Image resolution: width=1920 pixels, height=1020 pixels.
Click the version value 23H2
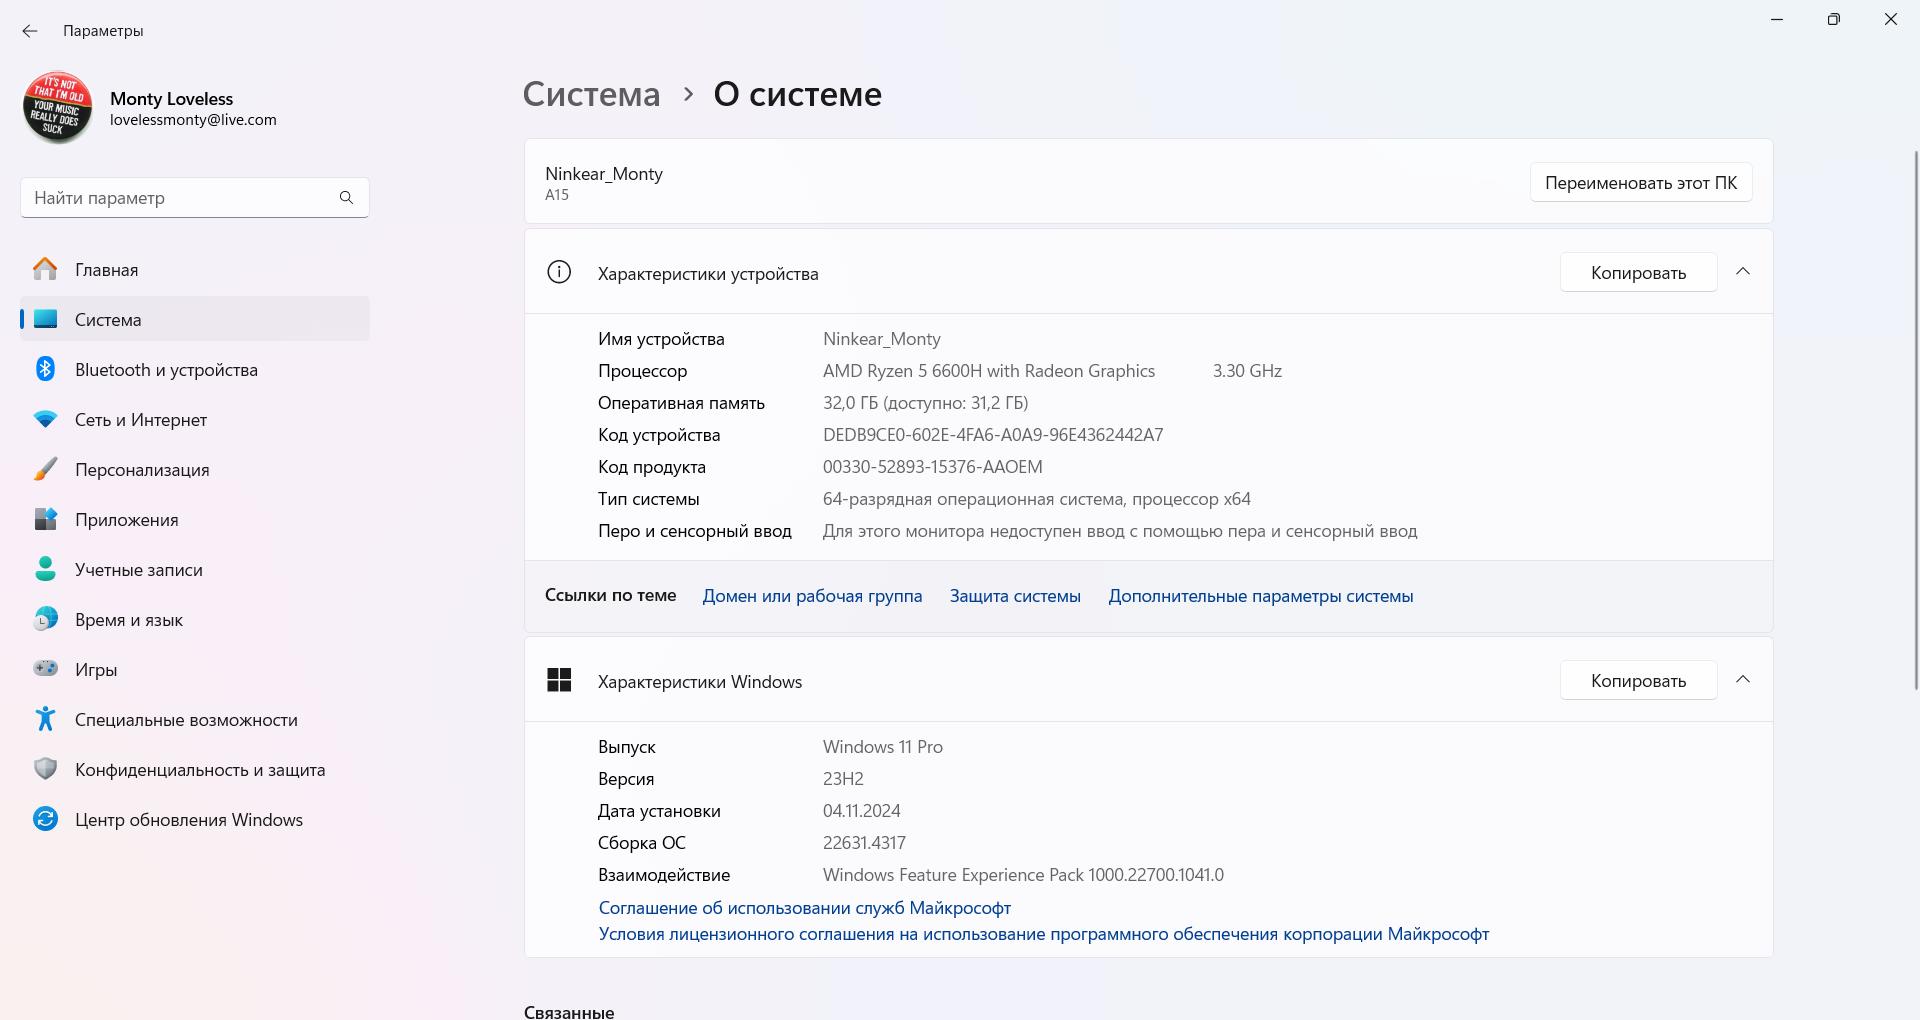[x=843, y=779]
